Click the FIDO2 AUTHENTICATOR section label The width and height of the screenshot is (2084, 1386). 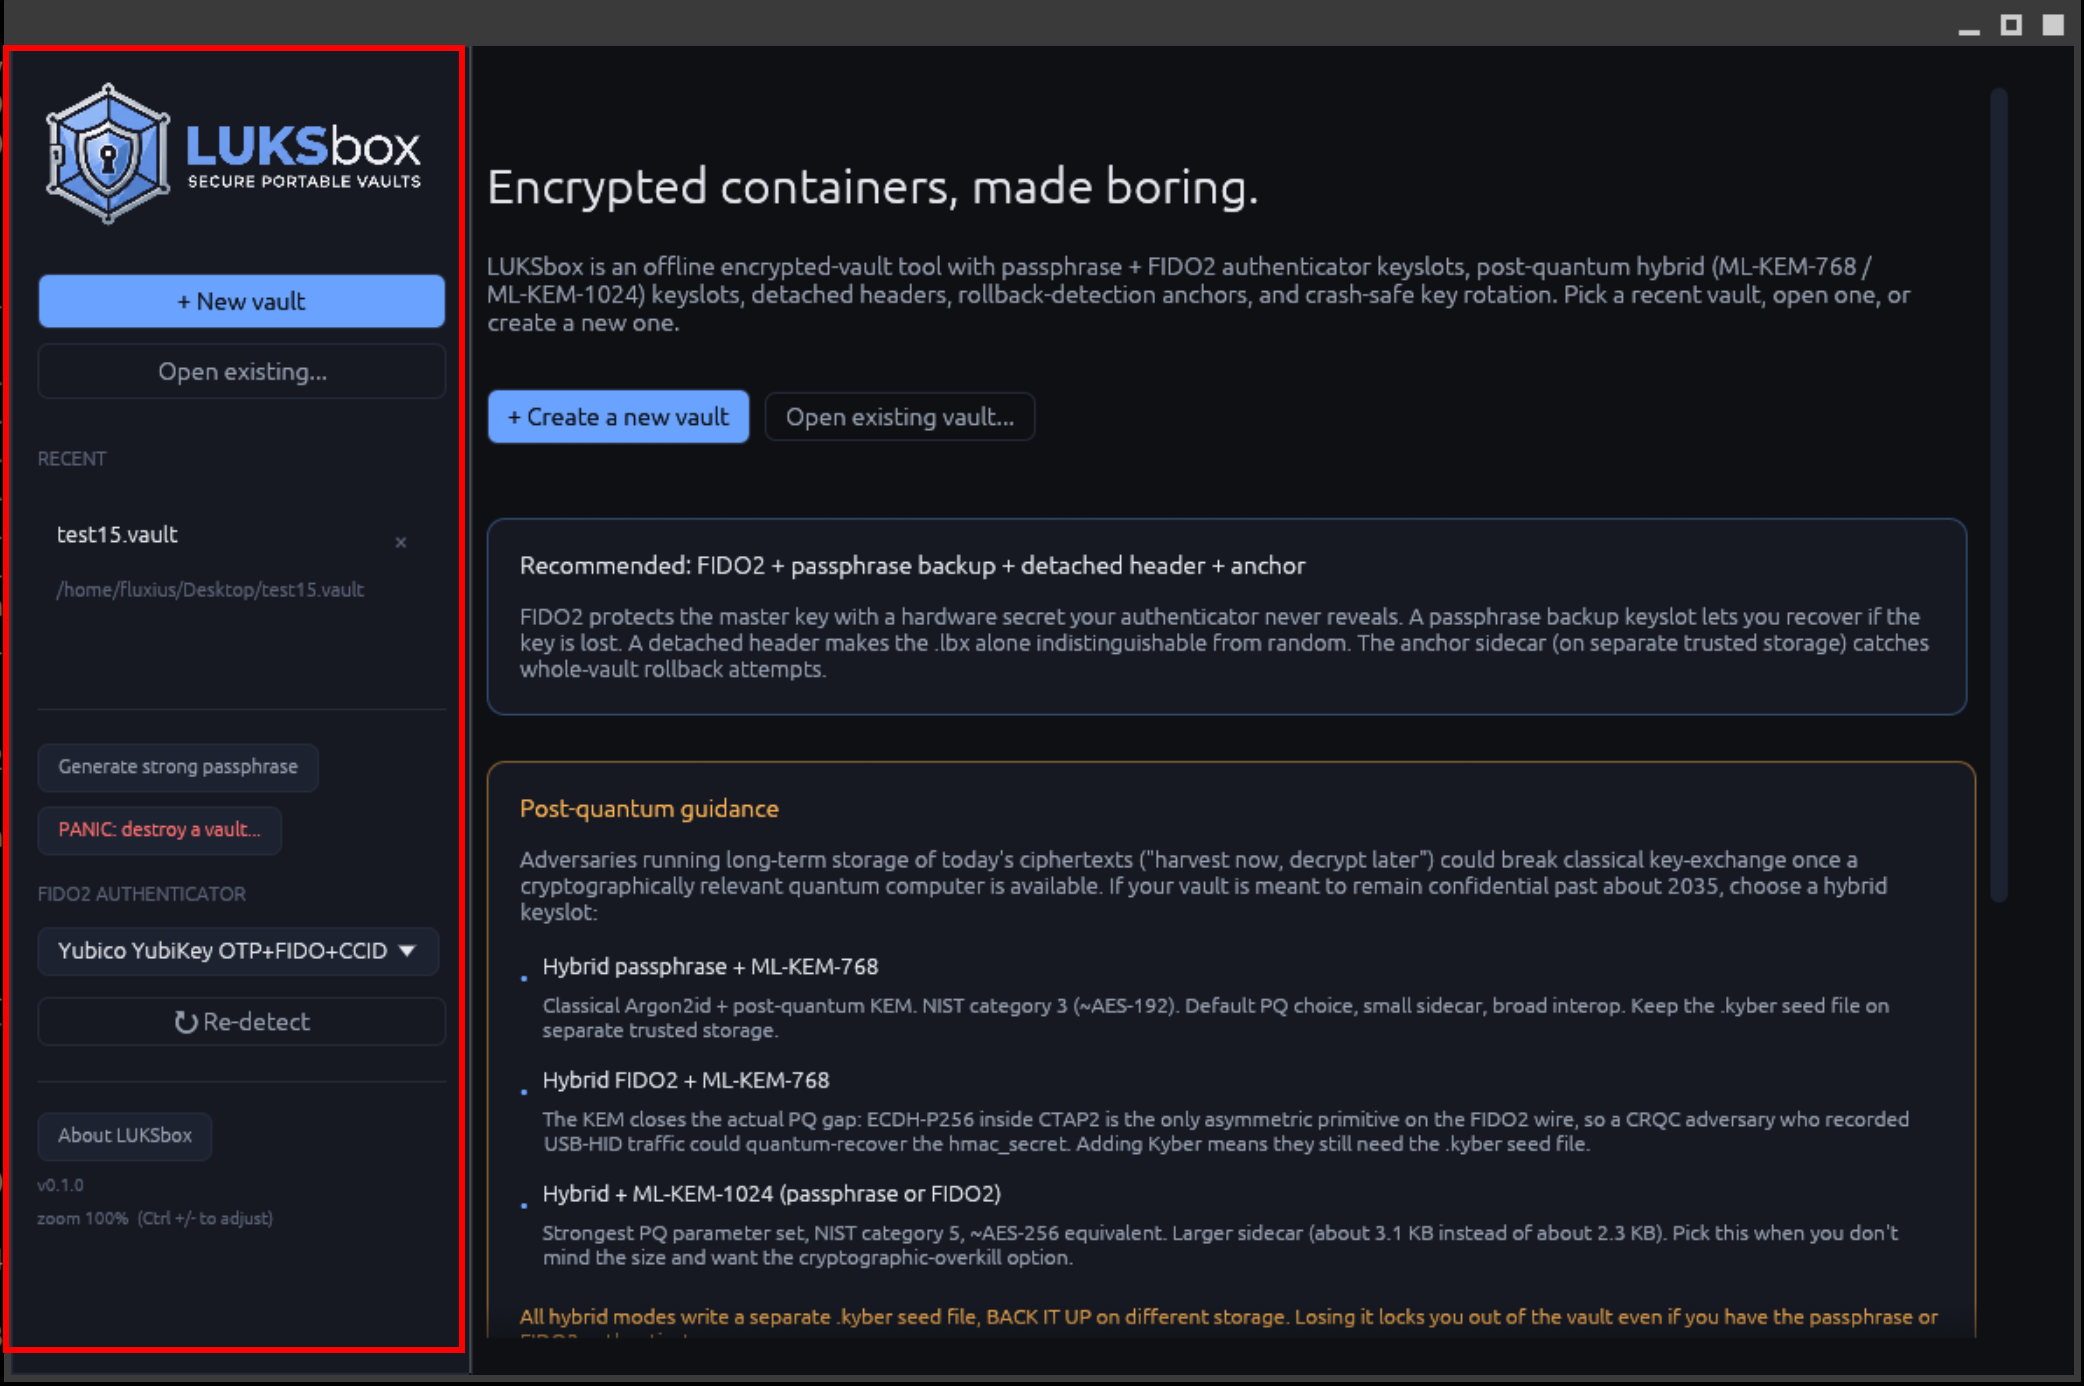(x=141, y=894)
